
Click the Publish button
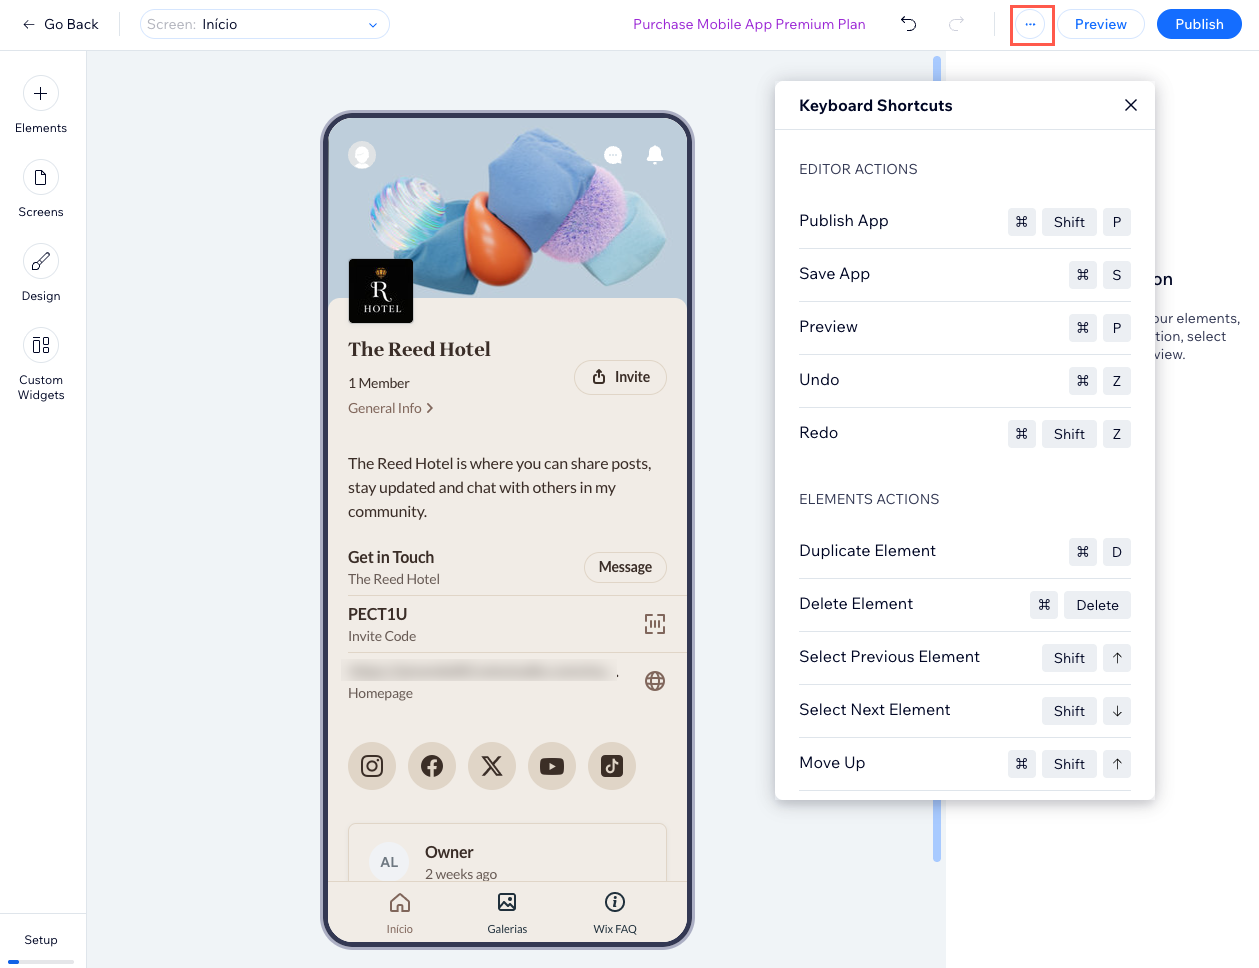(1199, 24)
